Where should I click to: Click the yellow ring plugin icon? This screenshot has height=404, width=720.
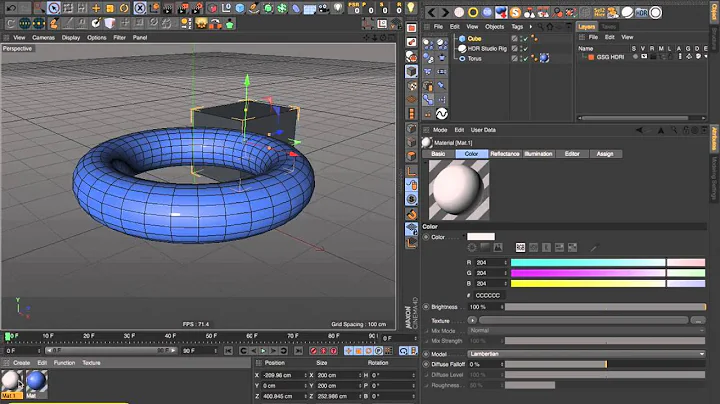(473, 12)
